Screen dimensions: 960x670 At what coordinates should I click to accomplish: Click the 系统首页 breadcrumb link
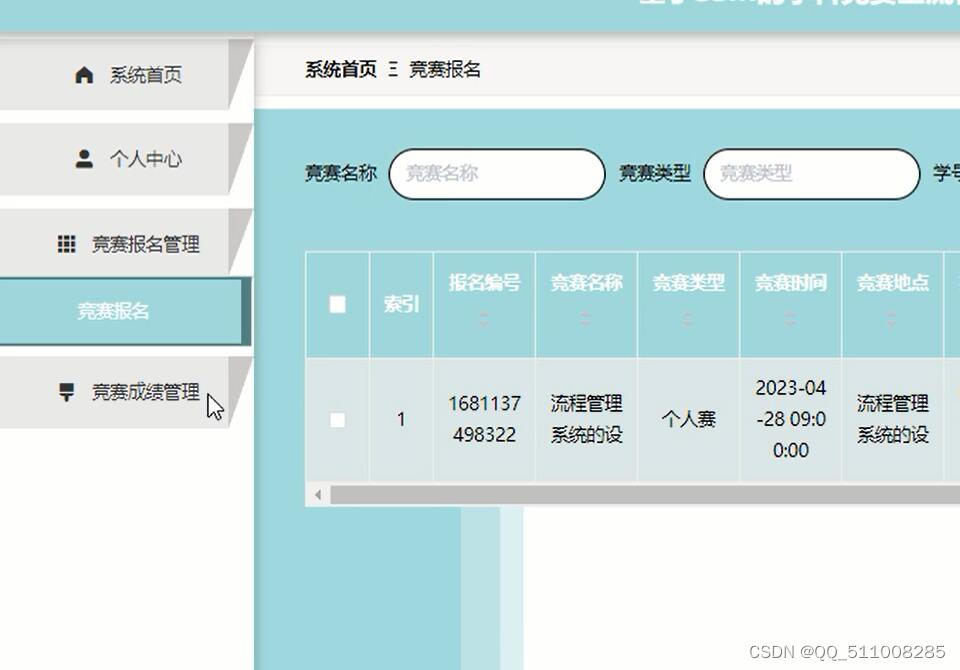point(341,69)
